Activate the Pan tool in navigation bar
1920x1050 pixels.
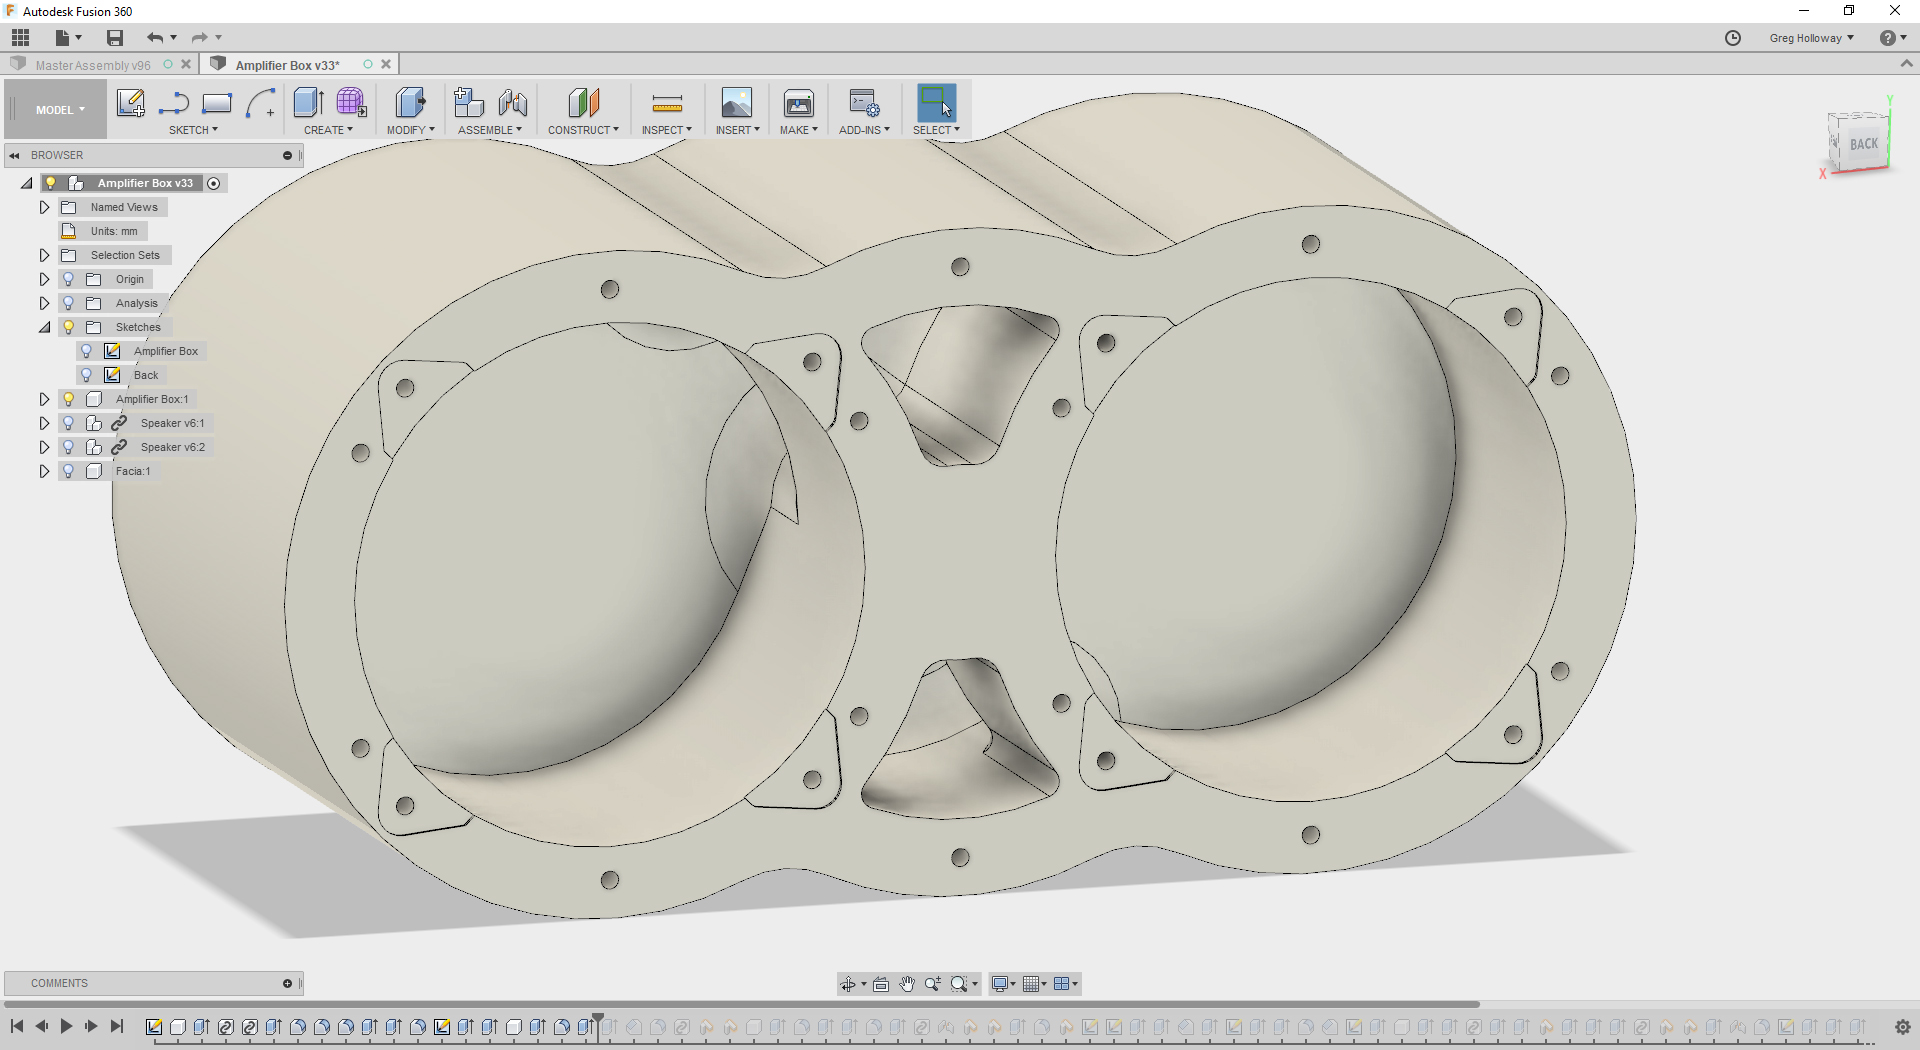(907, 984)
